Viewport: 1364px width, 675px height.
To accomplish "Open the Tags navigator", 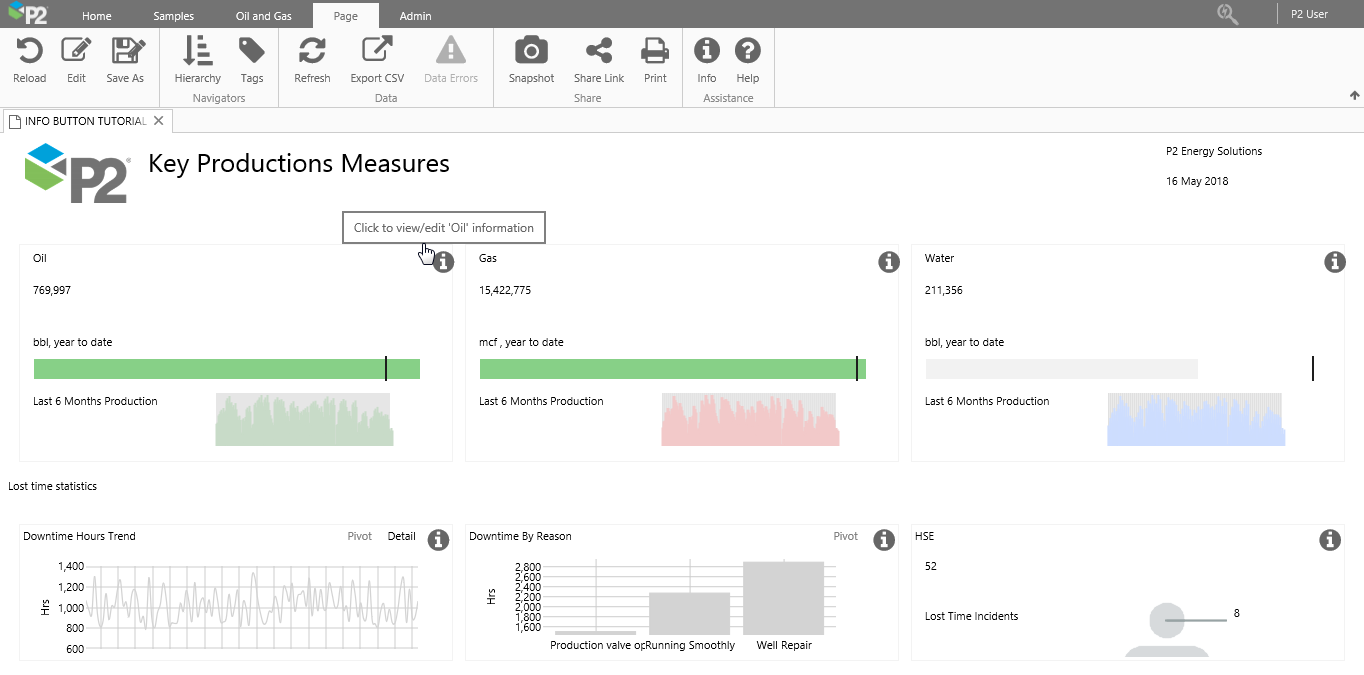I will coord(252,52).
